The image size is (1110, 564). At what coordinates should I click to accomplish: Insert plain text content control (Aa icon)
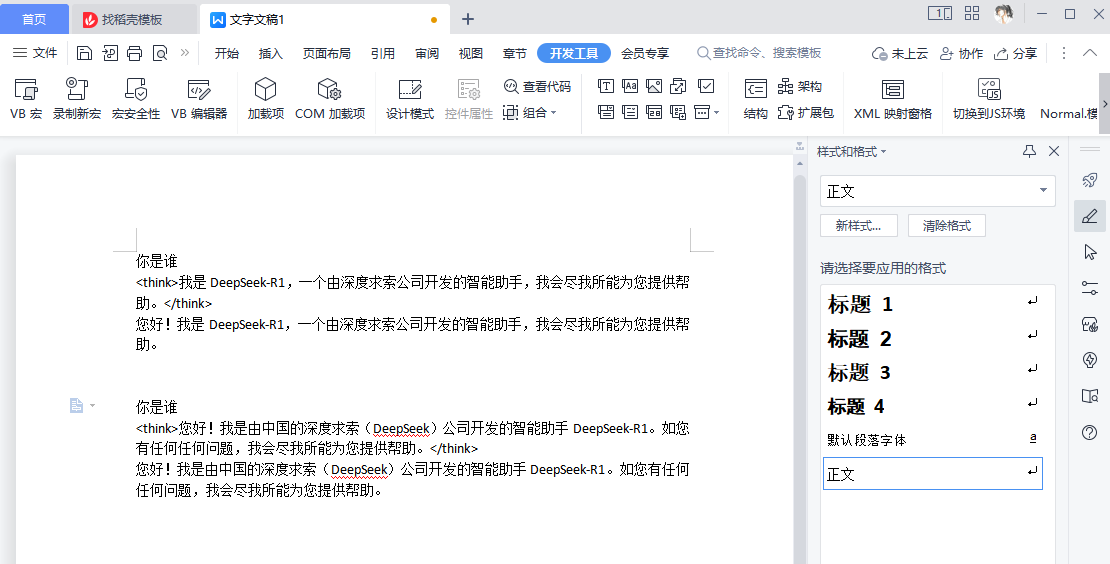click(x=630, y=86)
